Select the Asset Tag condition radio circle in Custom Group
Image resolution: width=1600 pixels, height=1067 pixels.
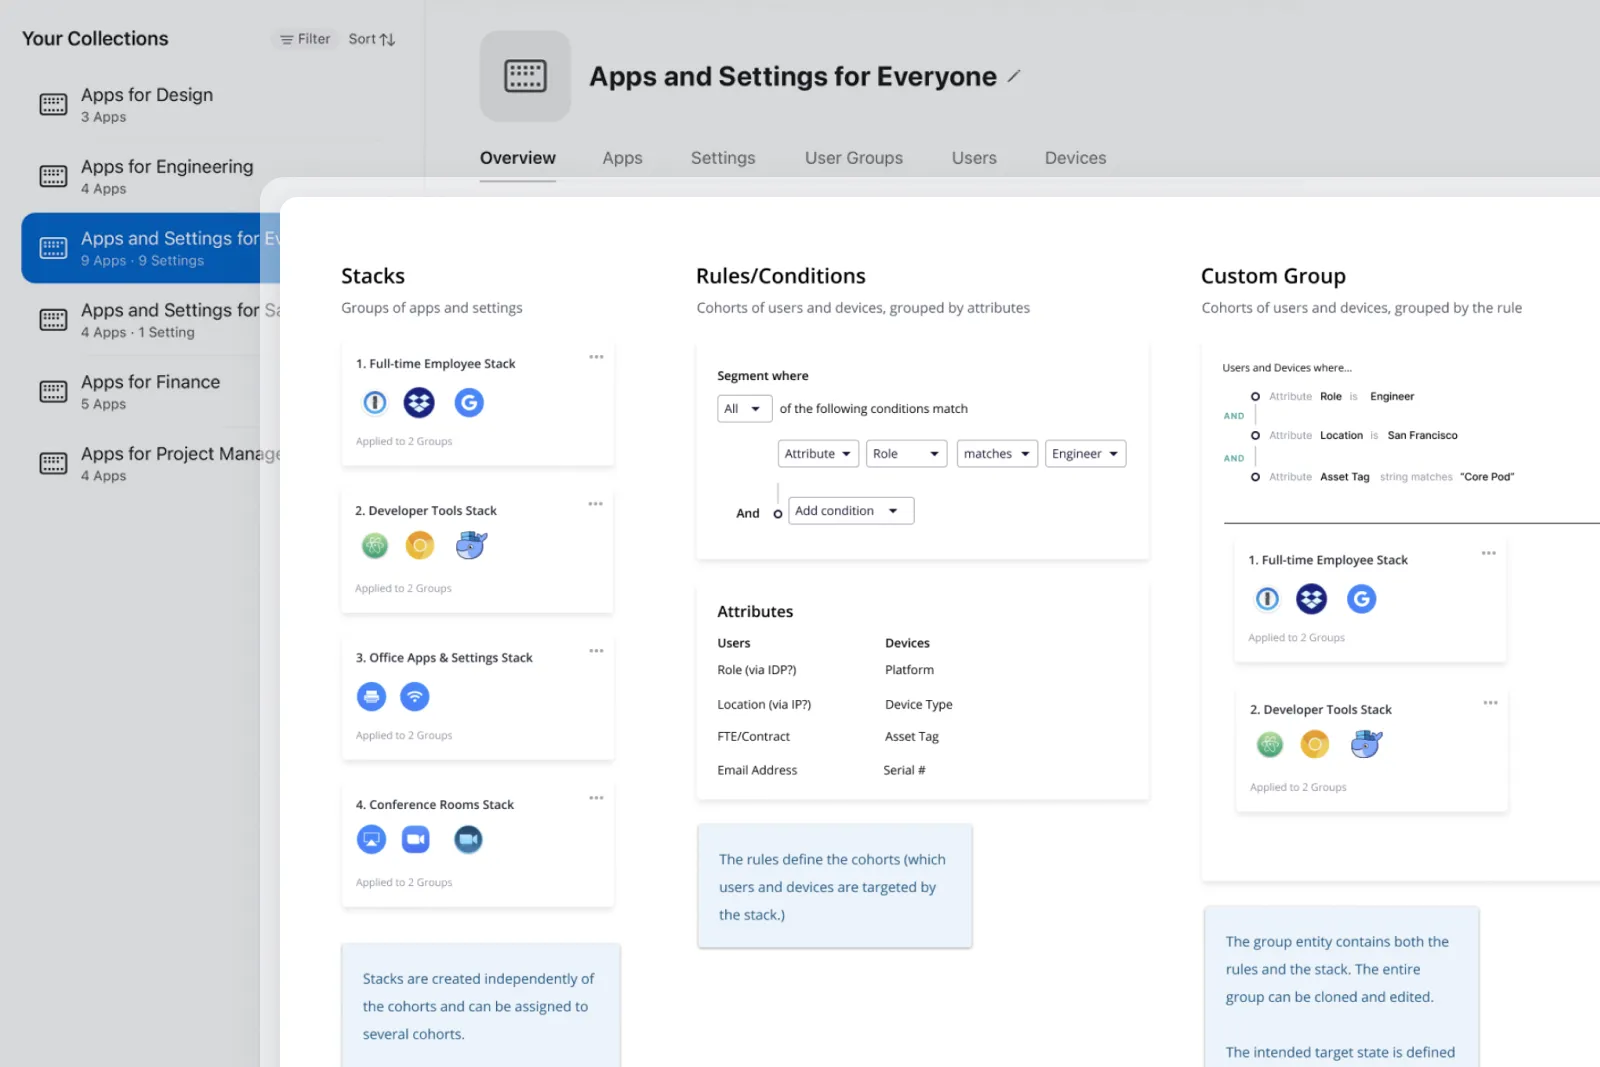click(1255, 477)
